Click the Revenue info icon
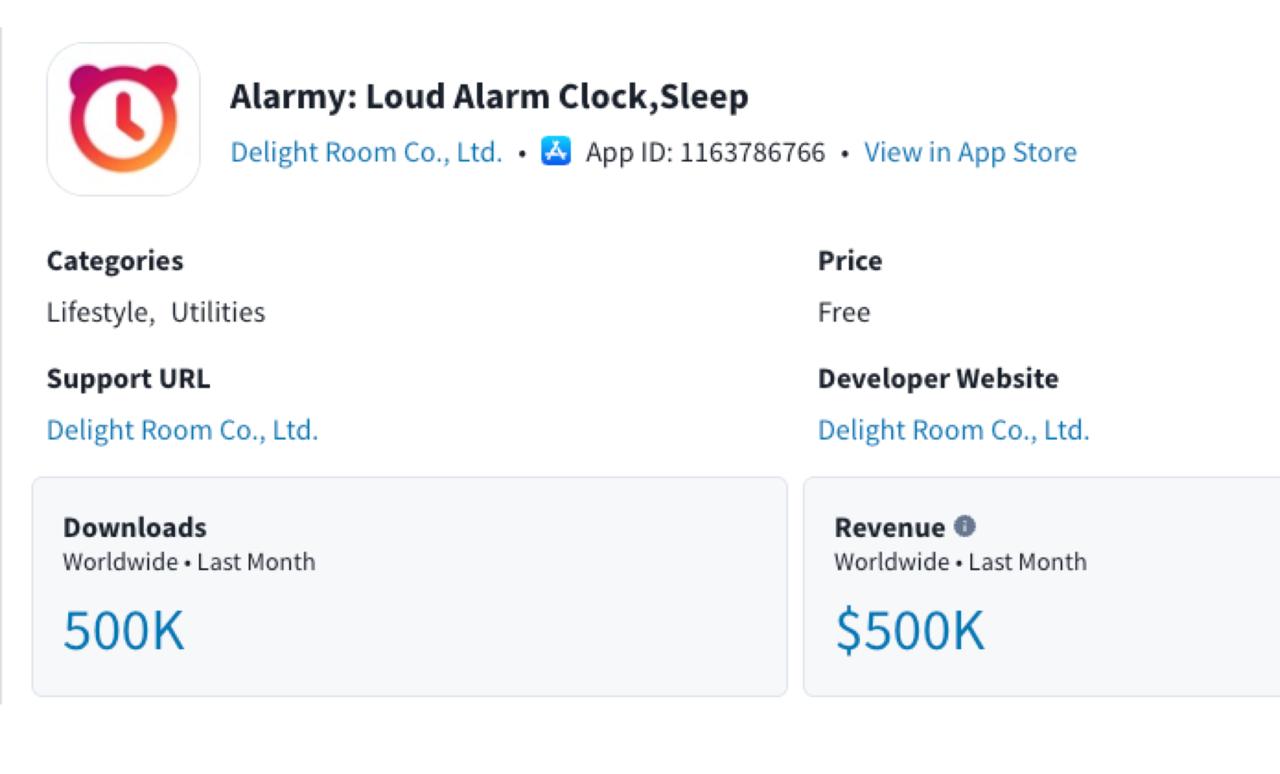The height and width of the screenshot is (774, 1280). pyautogui.click(x=964, y=526)
